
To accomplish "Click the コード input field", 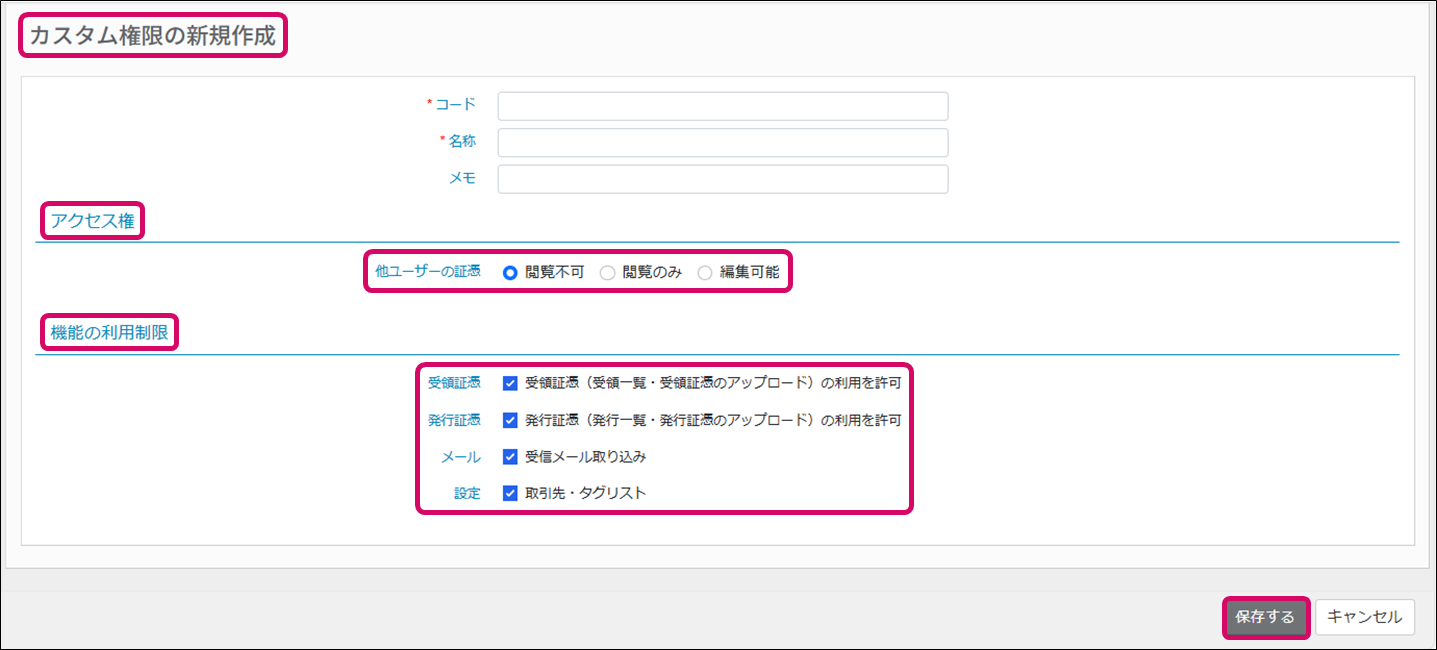I will click(722, 106).
